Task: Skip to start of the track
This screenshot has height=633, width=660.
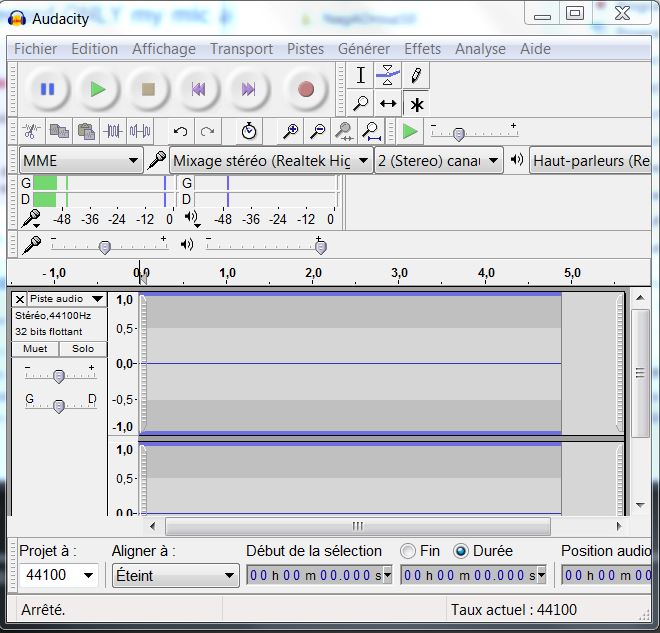Action: click(198, 89)
